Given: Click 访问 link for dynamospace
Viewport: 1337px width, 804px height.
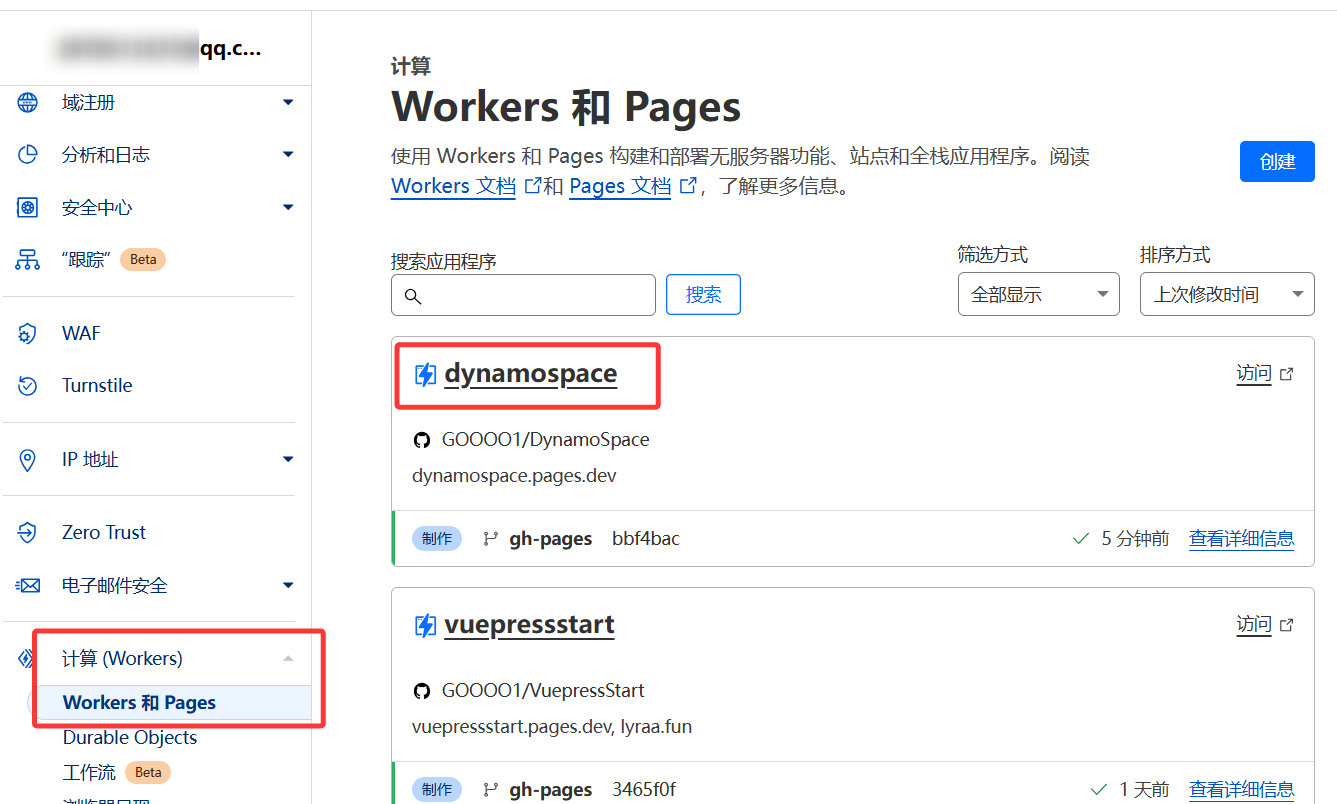Looking at the screenshot, I should pyautogui.click(x=1254, y=374).
